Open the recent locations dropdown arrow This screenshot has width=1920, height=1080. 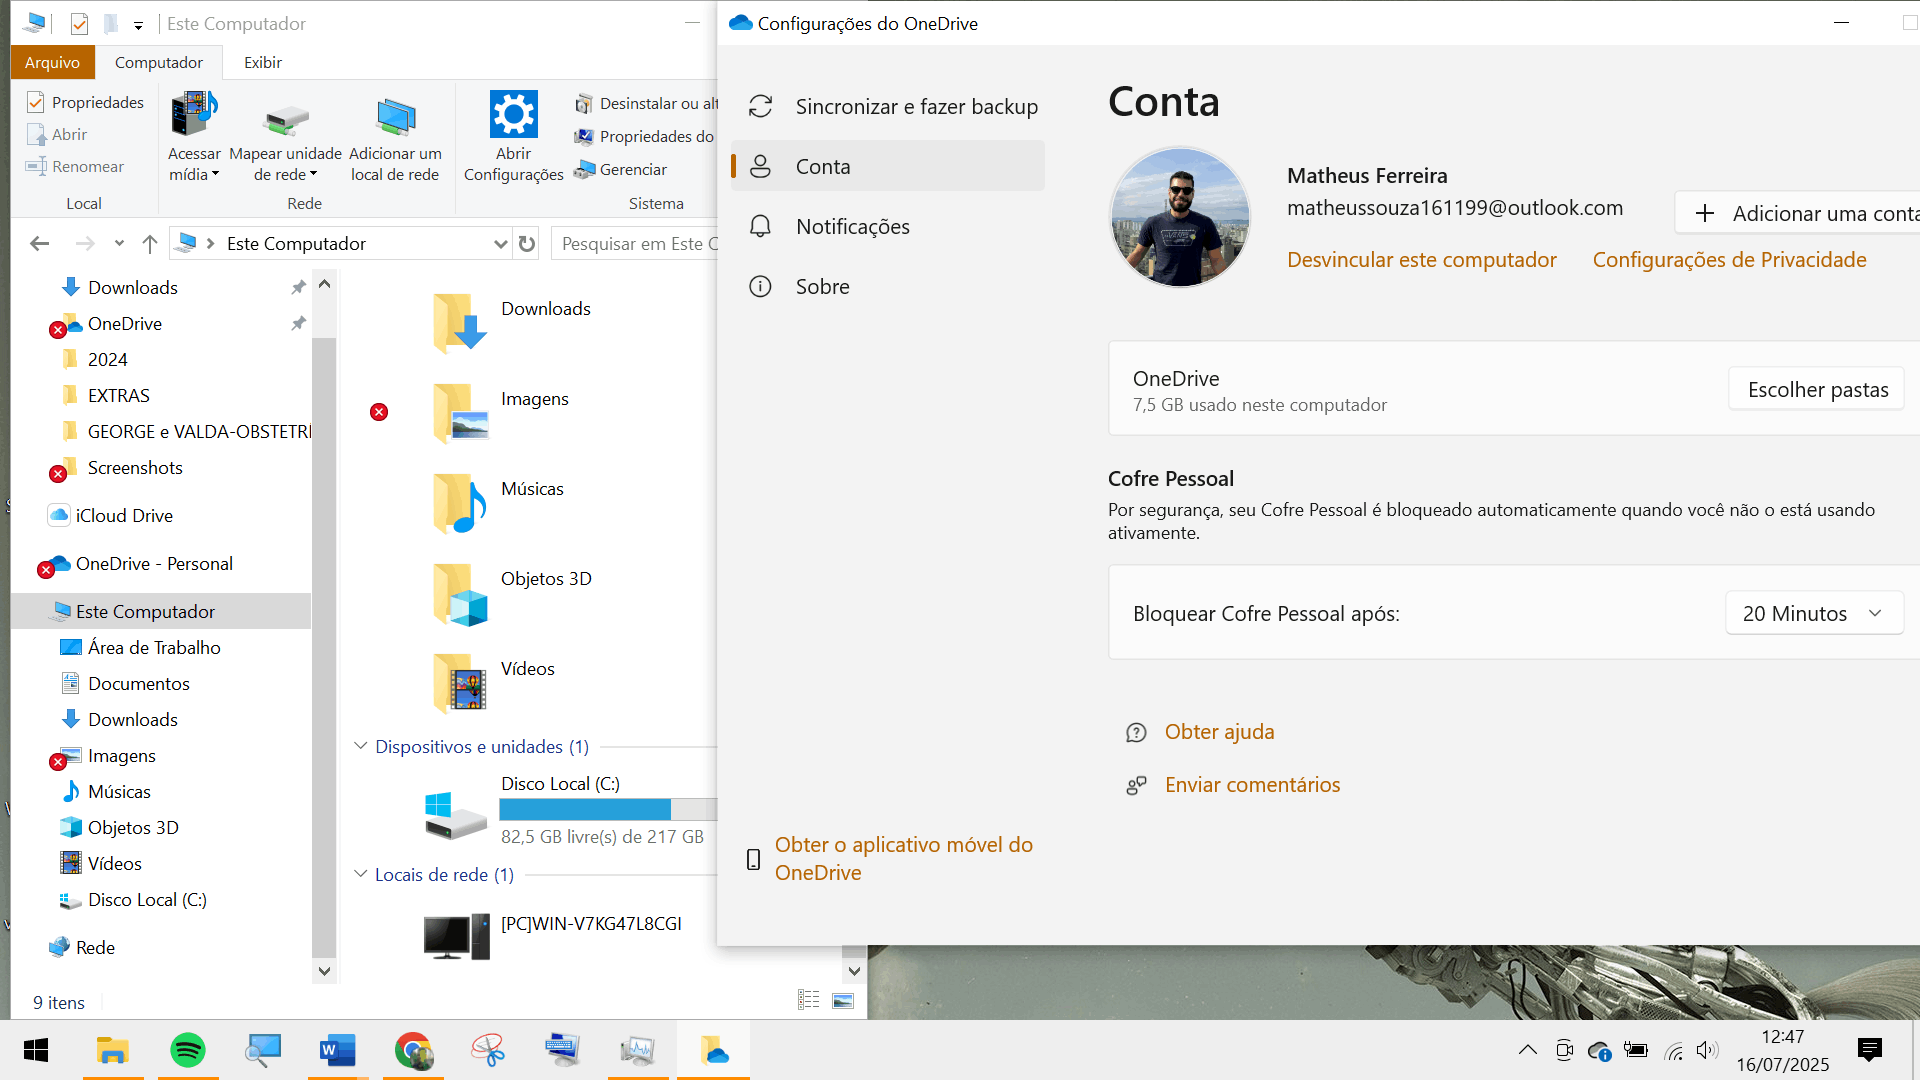tap(119, 243)
